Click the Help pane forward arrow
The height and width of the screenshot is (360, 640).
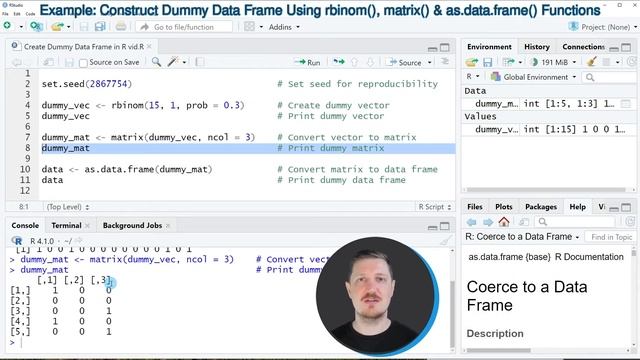coord(488,222)
